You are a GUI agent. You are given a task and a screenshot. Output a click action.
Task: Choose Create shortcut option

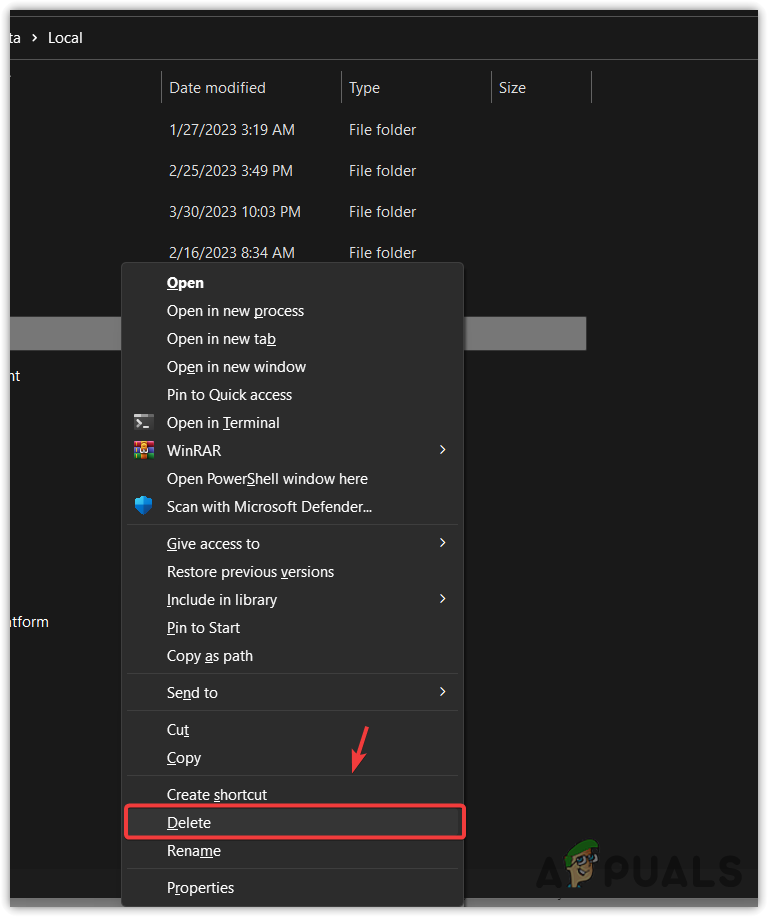(x=217, y=794)
